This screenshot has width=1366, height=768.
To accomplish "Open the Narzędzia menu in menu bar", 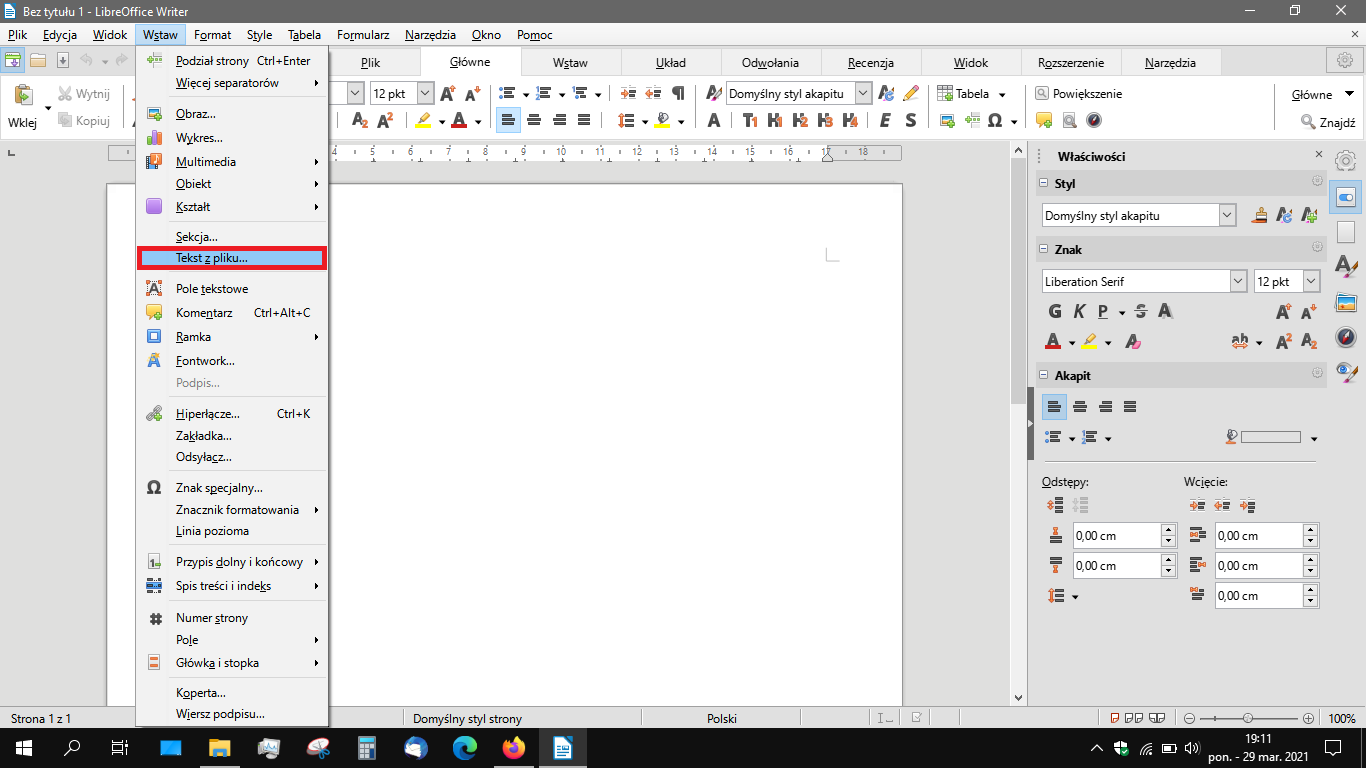I will [431, 35].
